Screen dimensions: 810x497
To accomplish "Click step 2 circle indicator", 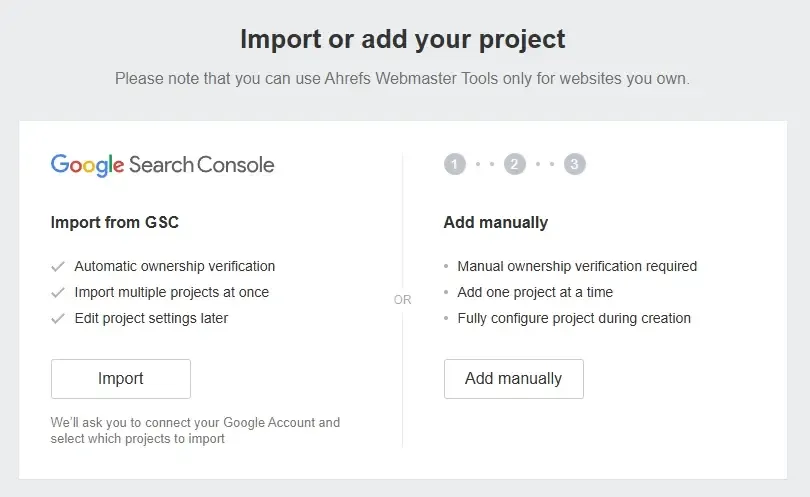I will (515, 164).
